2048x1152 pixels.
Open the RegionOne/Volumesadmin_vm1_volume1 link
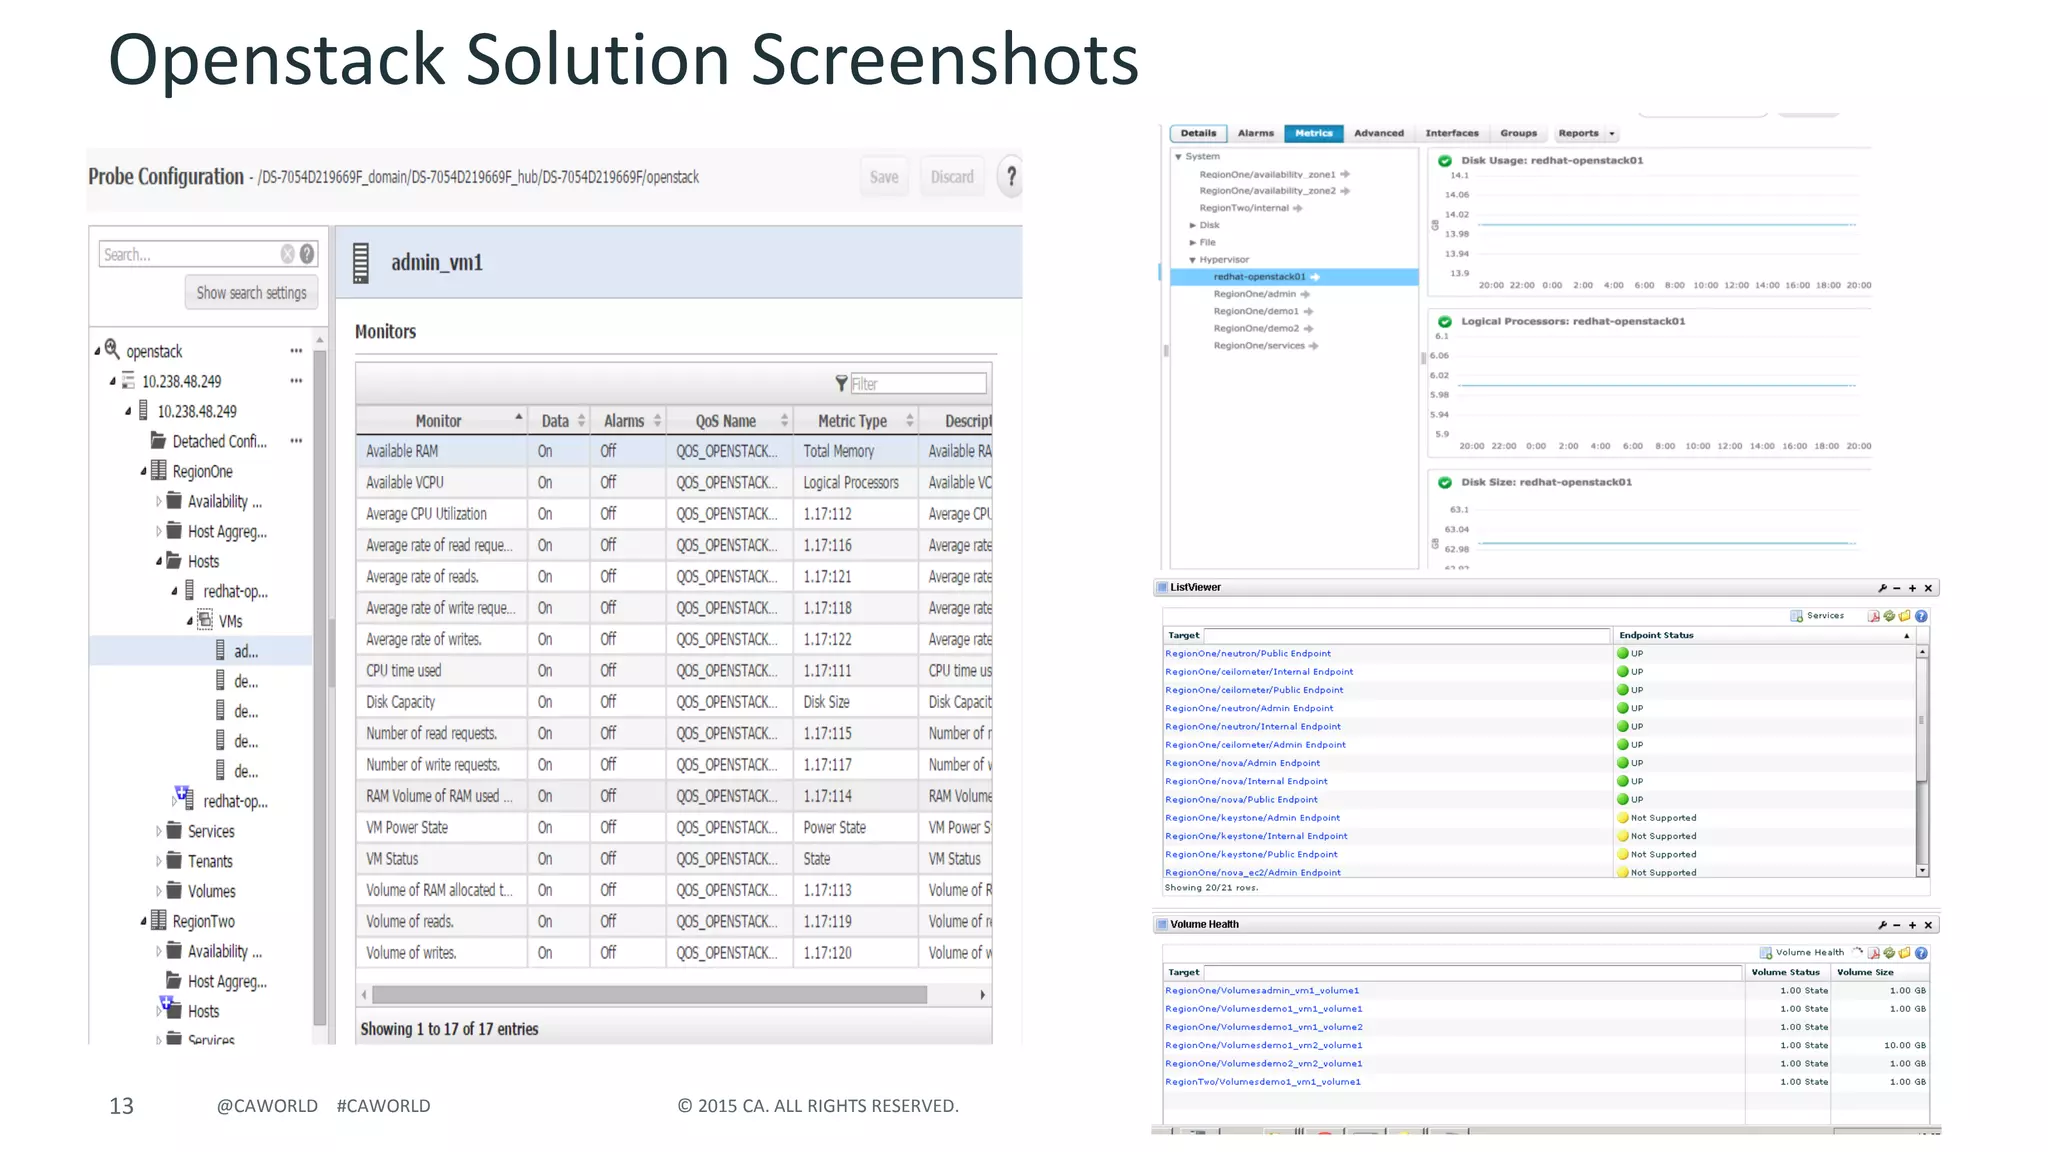[1261, 991]
